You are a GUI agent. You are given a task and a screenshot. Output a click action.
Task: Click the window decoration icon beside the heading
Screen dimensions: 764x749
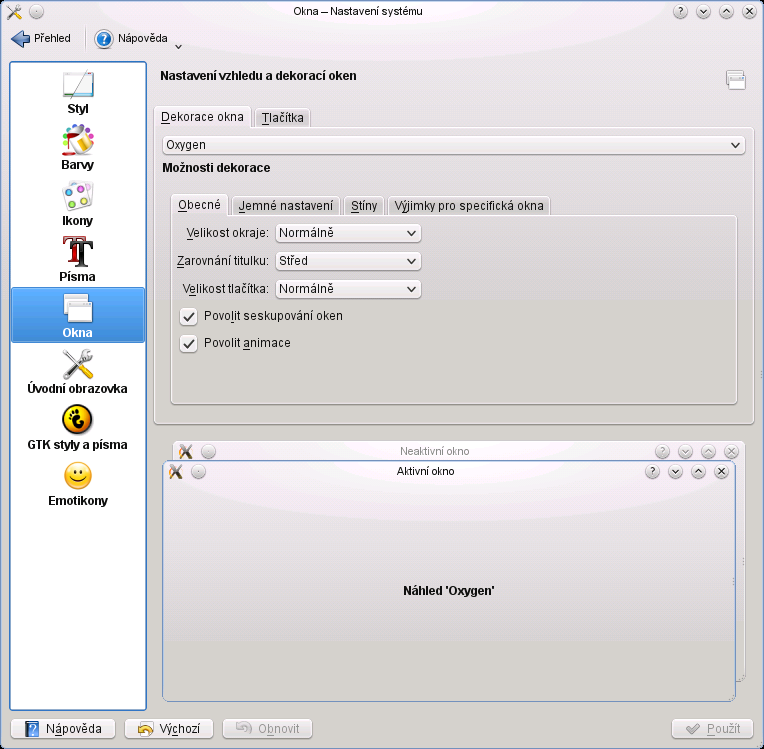pyautogui.click(x=736, y=80)
